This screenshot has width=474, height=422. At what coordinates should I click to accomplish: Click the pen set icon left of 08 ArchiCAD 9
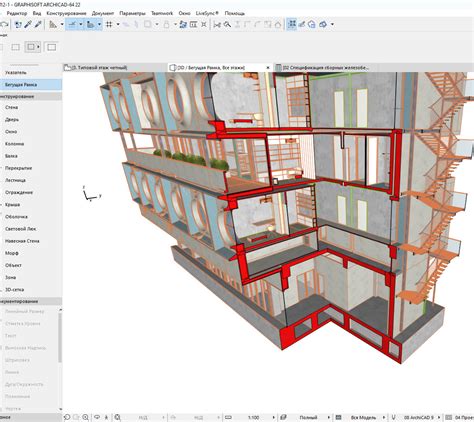(394, 417)
